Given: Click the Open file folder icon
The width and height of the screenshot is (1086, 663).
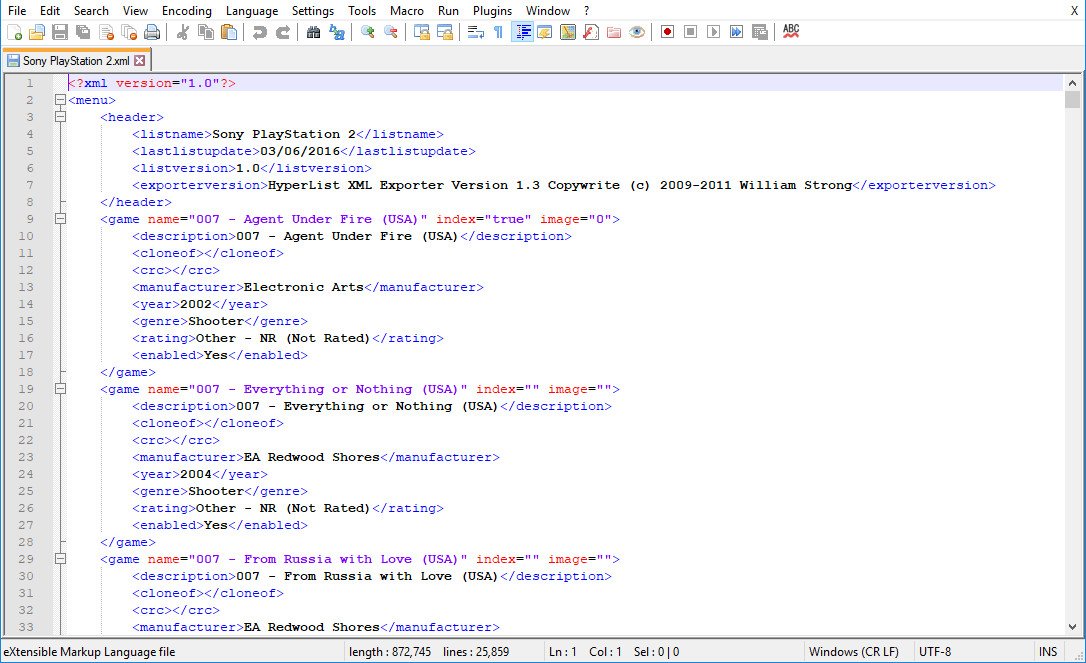Looking at the screenshot, I should (37, 32).
